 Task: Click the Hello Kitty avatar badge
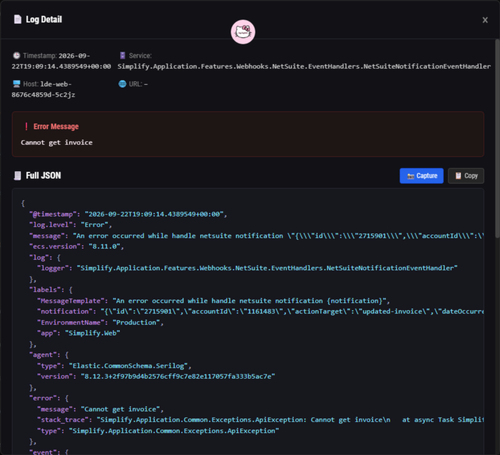(243, 32)
